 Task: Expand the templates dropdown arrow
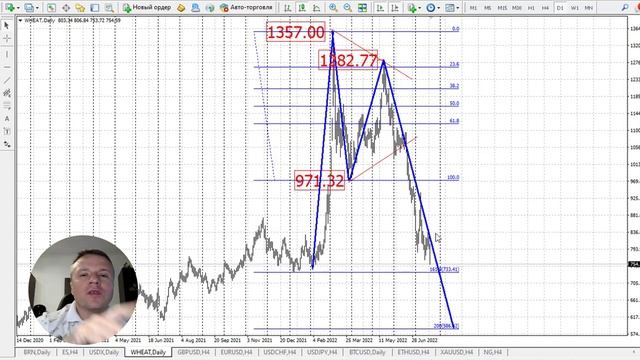pos(458,8)
